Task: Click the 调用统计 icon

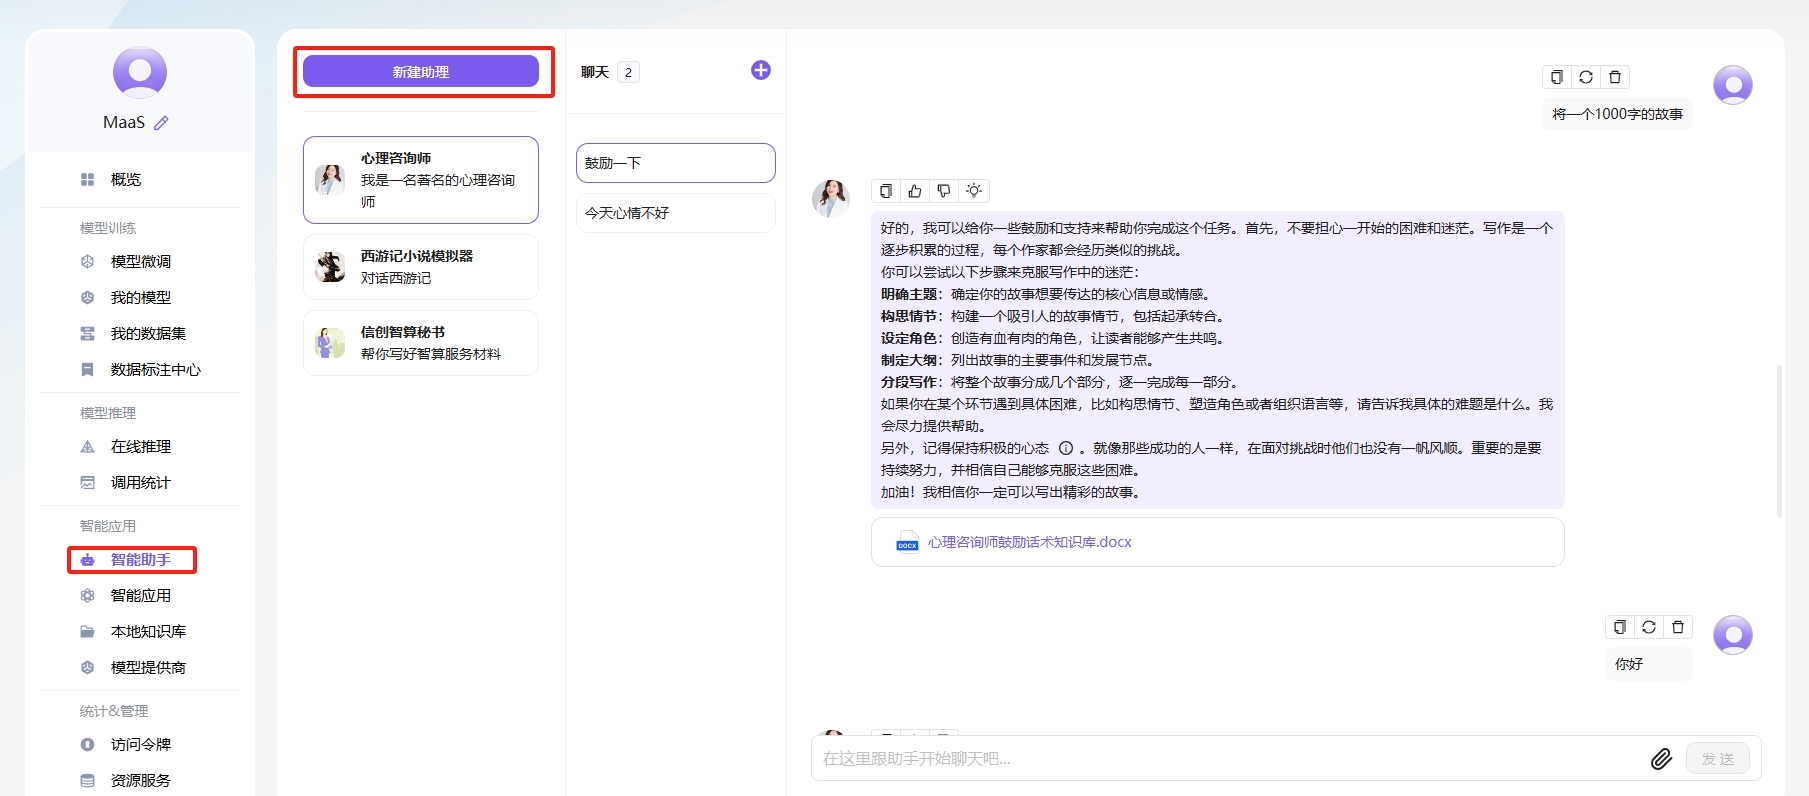Action: click(x=87, y=482)
